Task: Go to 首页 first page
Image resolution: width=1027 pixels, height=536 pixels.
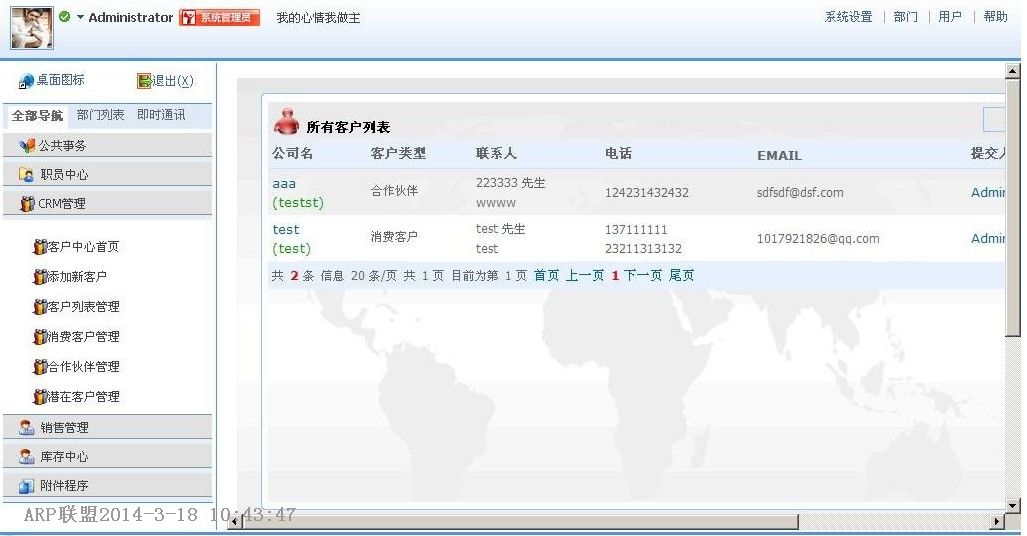Action: point(546,276)
